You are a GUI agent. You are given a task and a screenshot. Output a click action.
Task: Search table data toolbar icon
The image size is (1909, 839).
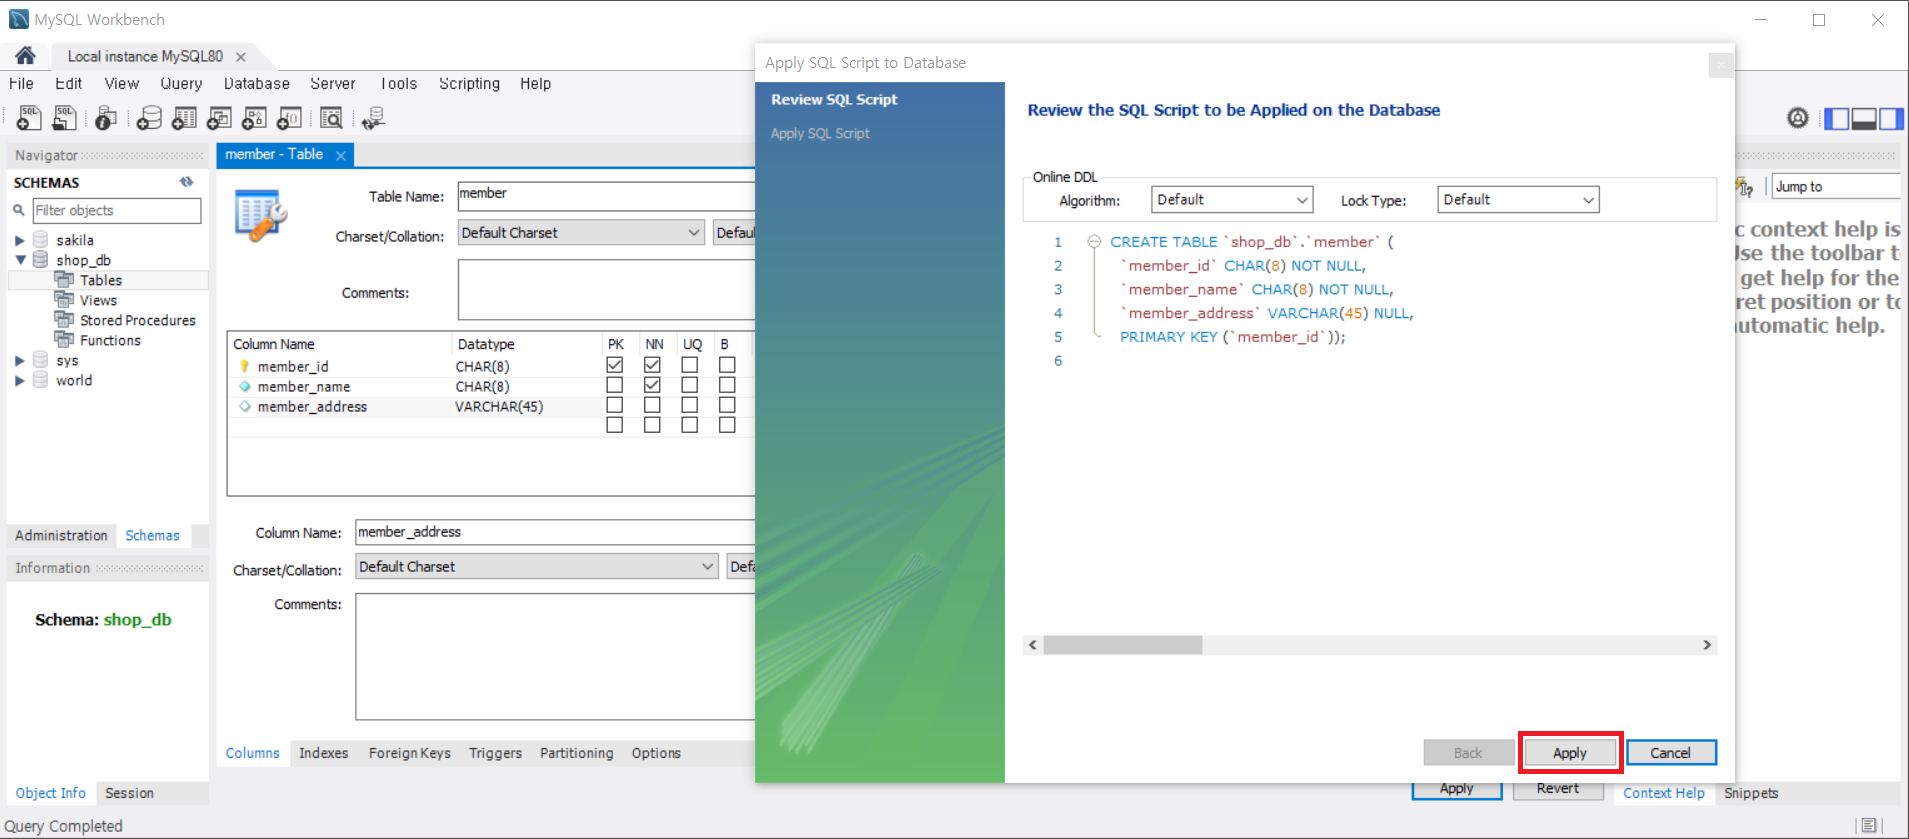coord(331,118)
